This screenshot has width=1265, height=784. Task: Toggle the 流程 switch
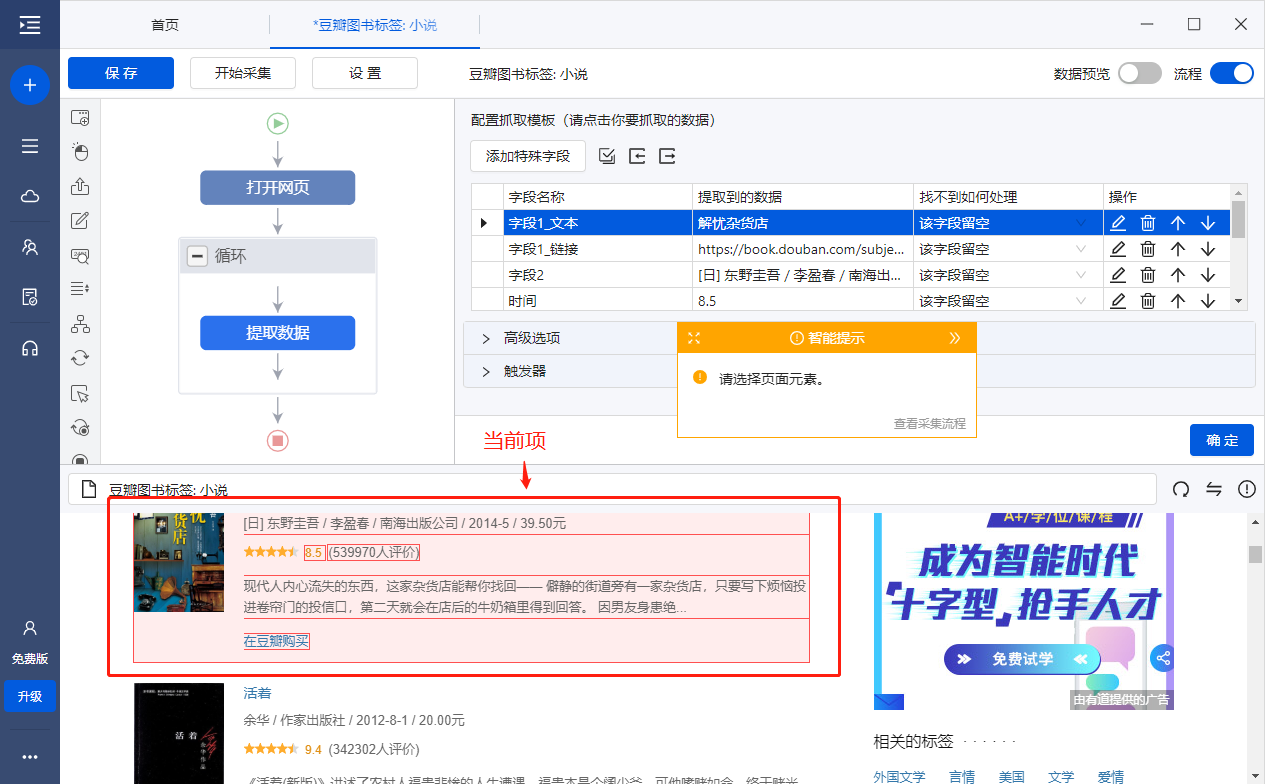(x=1232, y=73)
